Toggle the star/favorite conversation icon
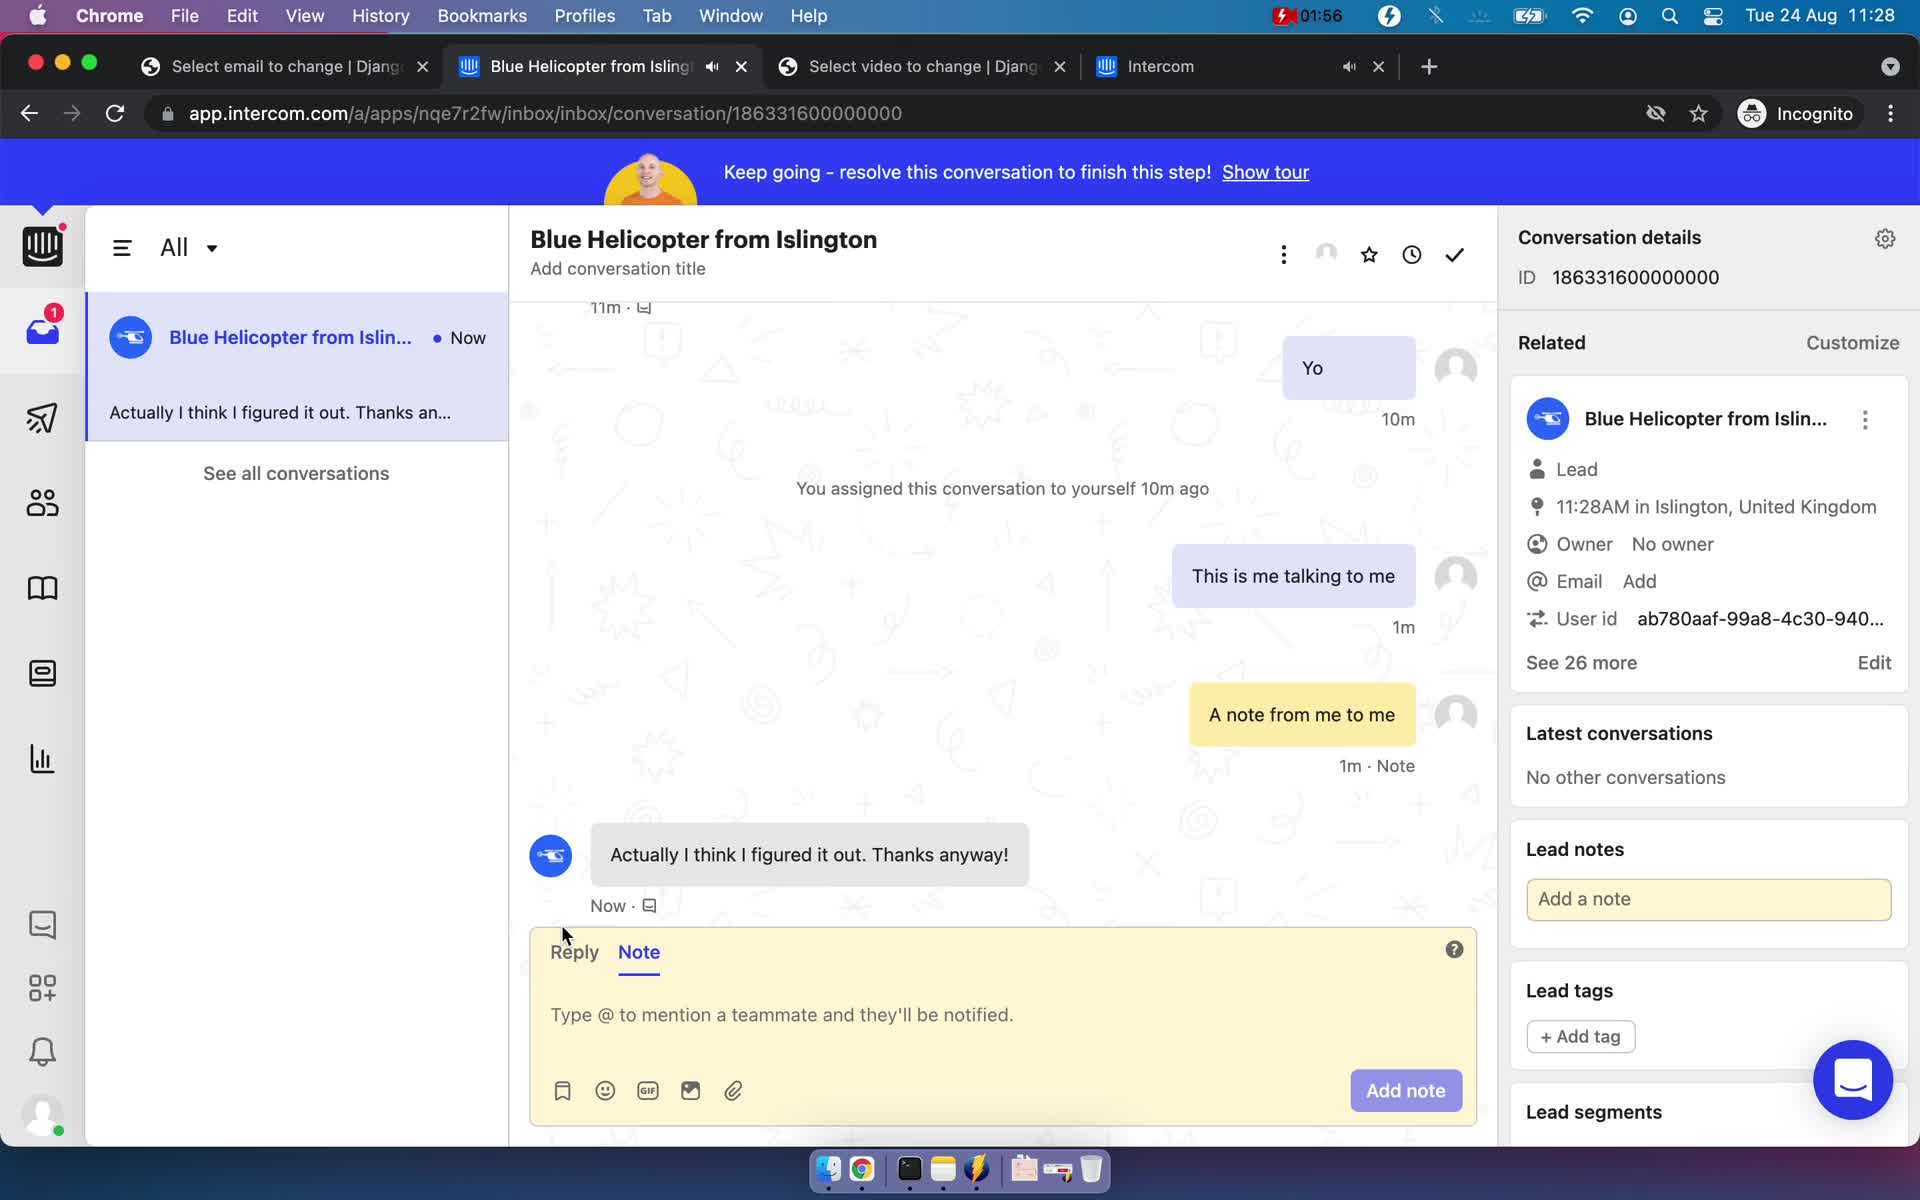Viewport: 1920px width, 1200px height. 1368,254
